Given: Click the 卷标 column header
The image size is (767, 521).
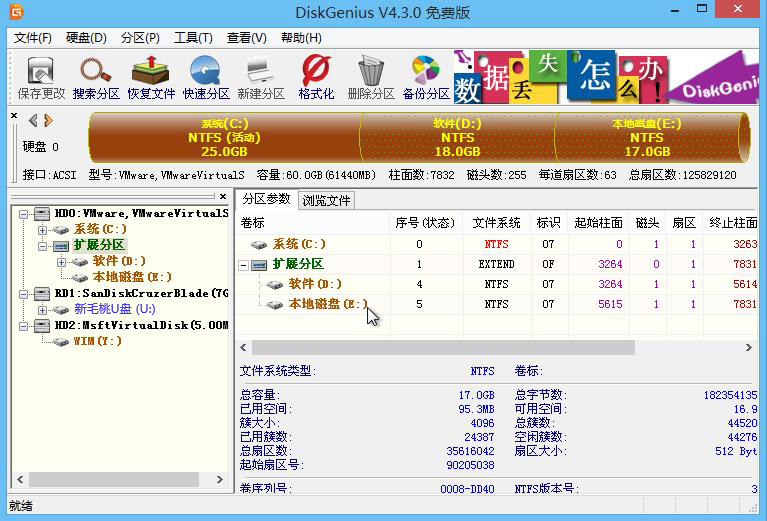Looking at the screenshot, I should 313,223.
